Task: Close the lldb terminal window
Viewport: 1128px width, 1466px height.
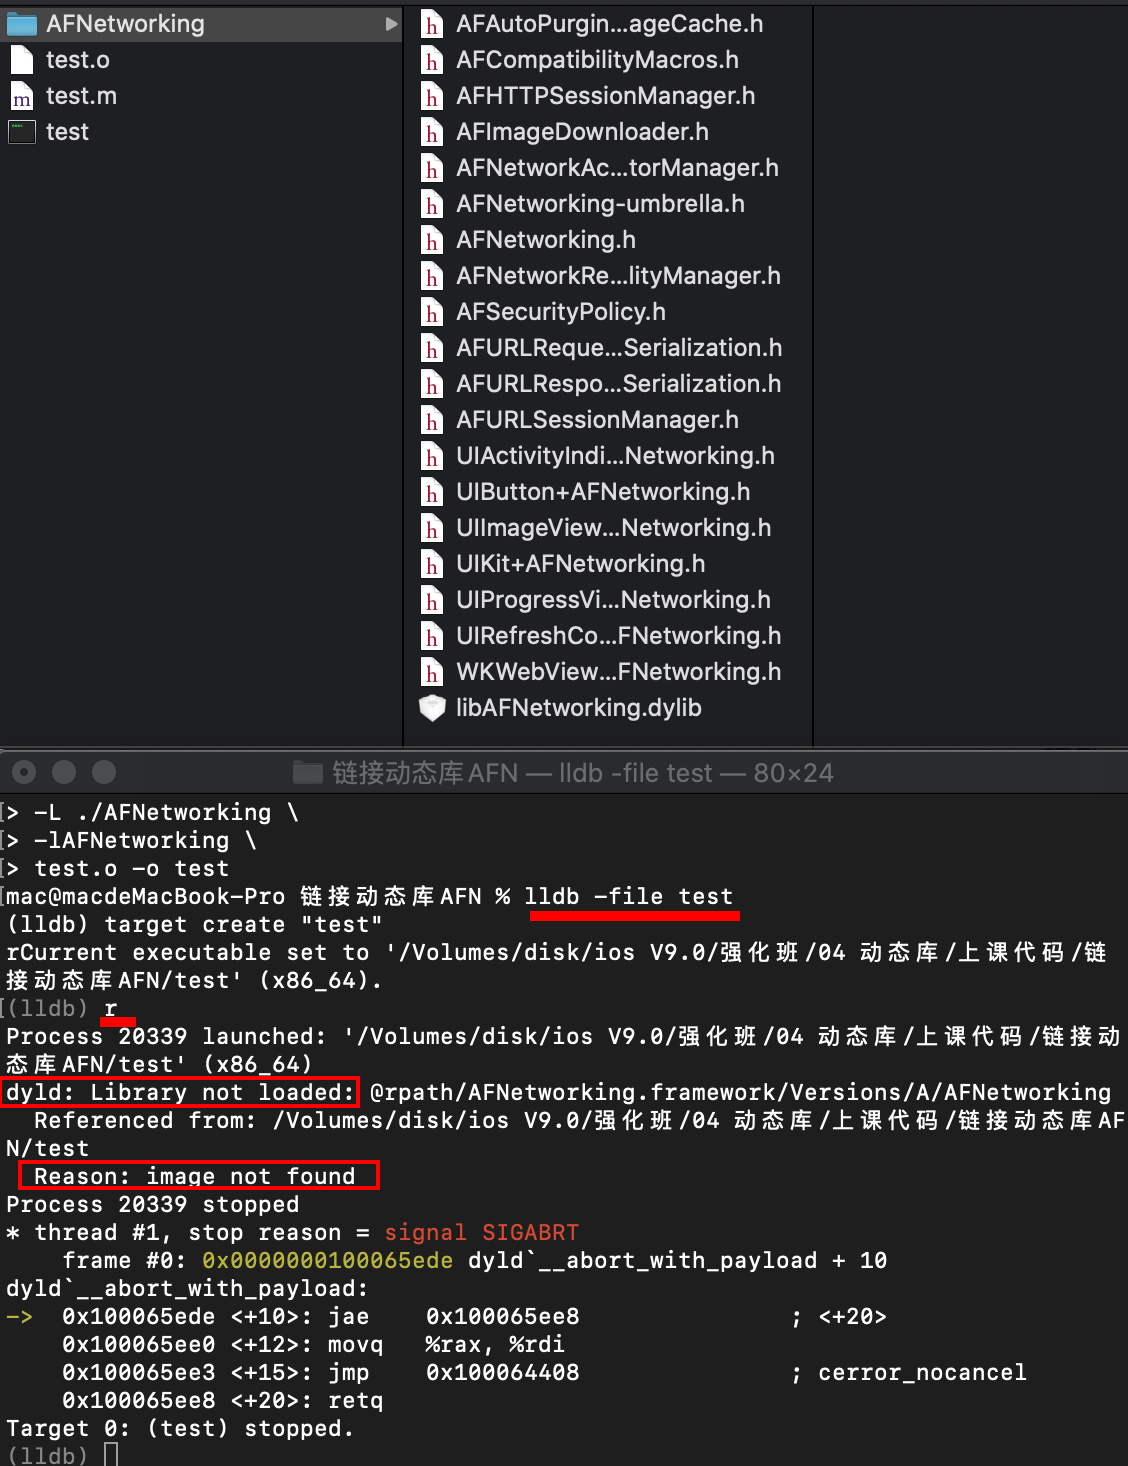Action: tap(24, 772)
